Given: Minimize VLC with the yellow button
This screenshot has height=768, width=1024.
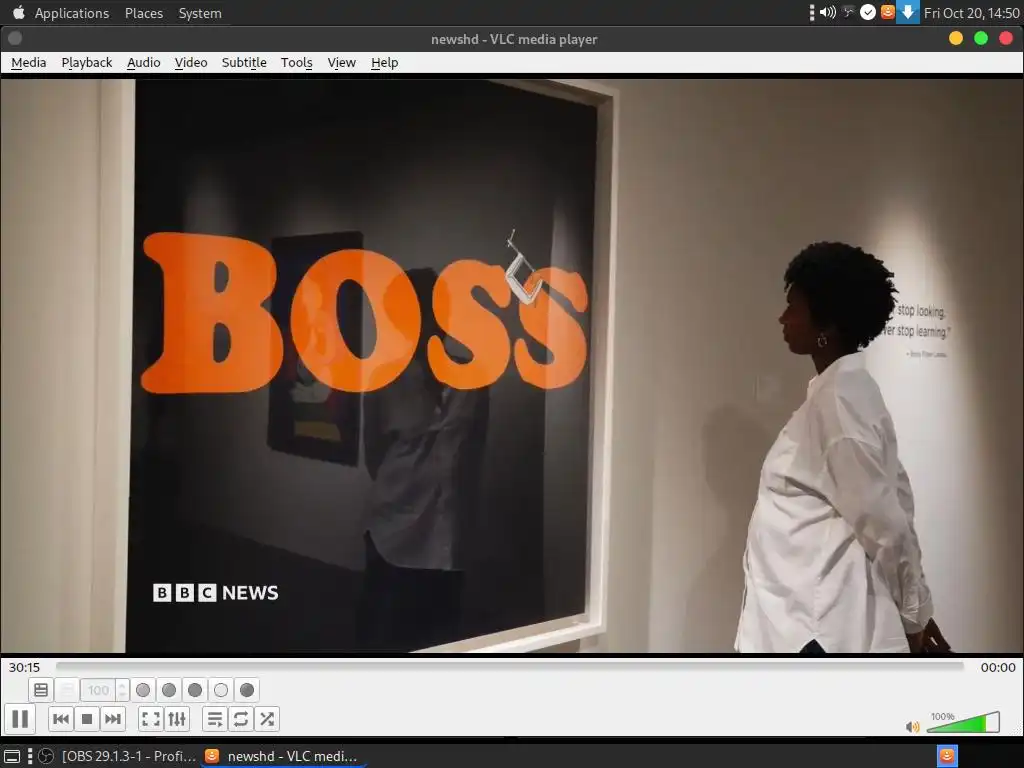Looking at the screenshot, I should (956, 39).
